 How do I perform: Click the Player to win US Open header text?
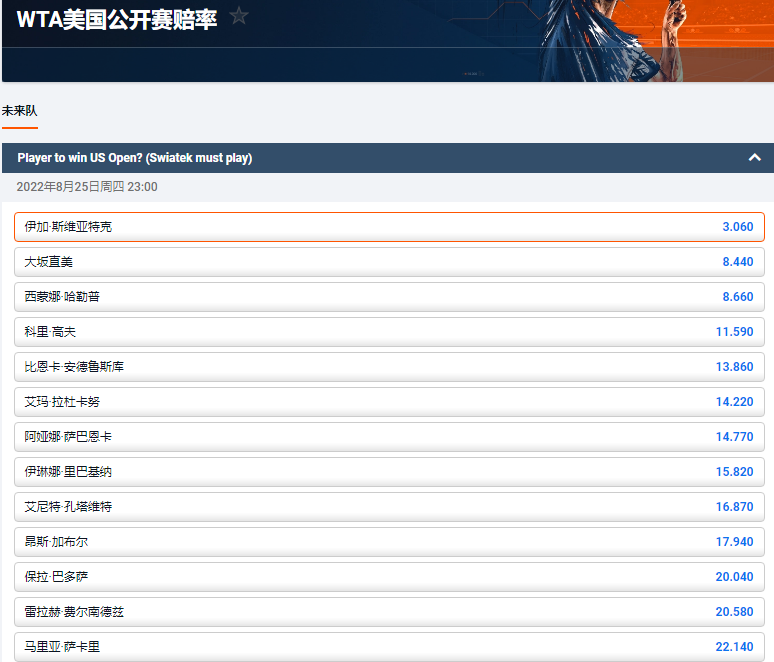click(x=135, y=158)
